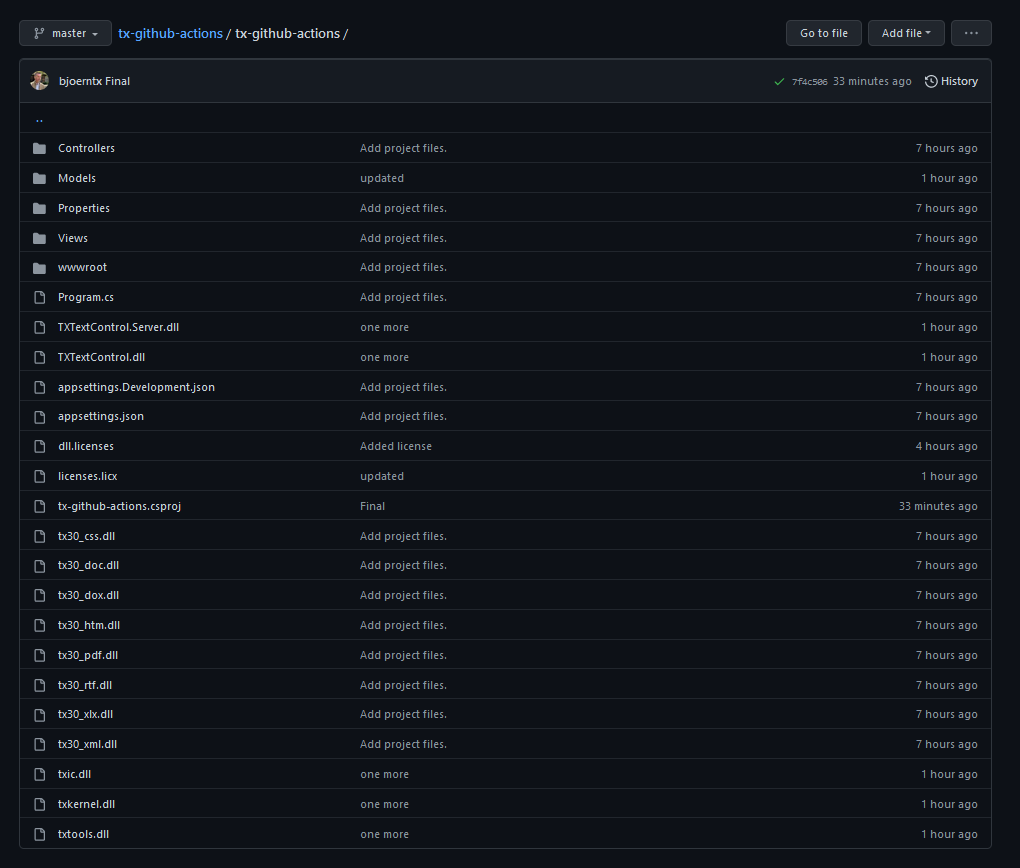Click the Controllers folder name
This screenshot has height=868, width=1020.
point(87,148)
